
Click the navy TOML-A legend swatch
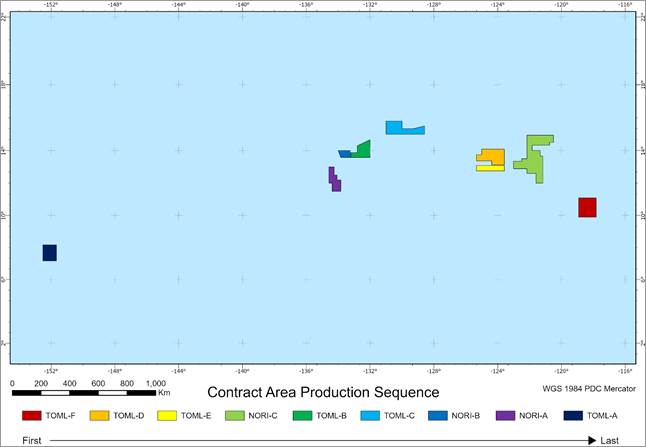573,415
